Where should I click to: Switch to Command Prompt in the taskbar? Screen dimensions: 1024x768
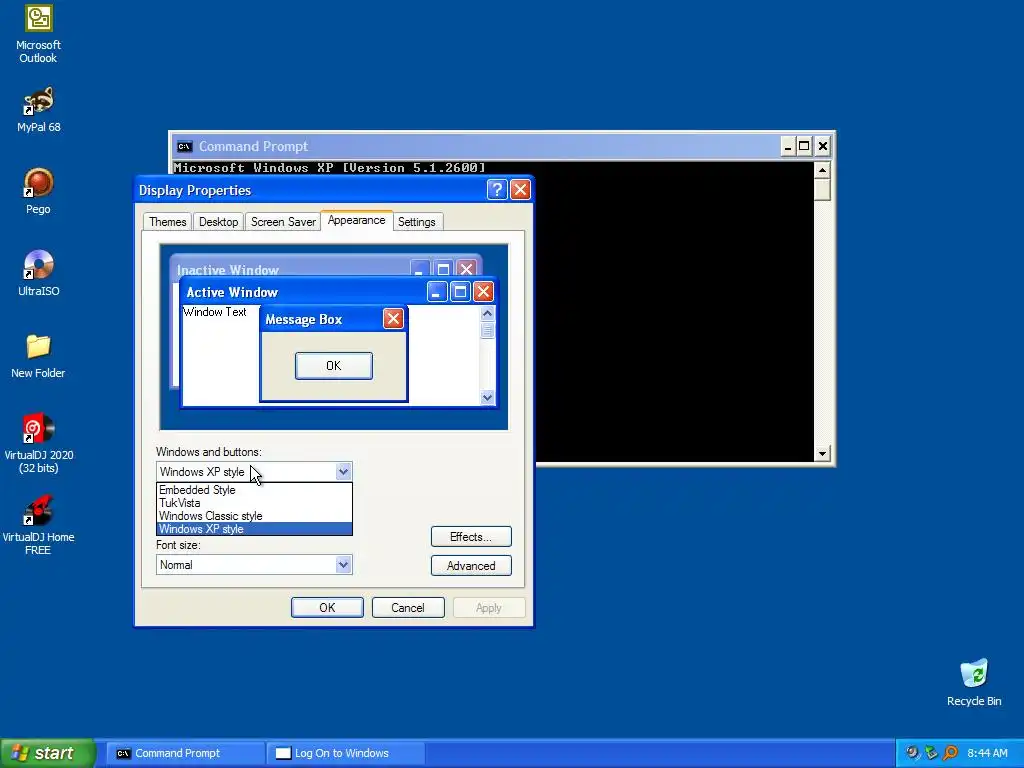(x=184, y=753)
